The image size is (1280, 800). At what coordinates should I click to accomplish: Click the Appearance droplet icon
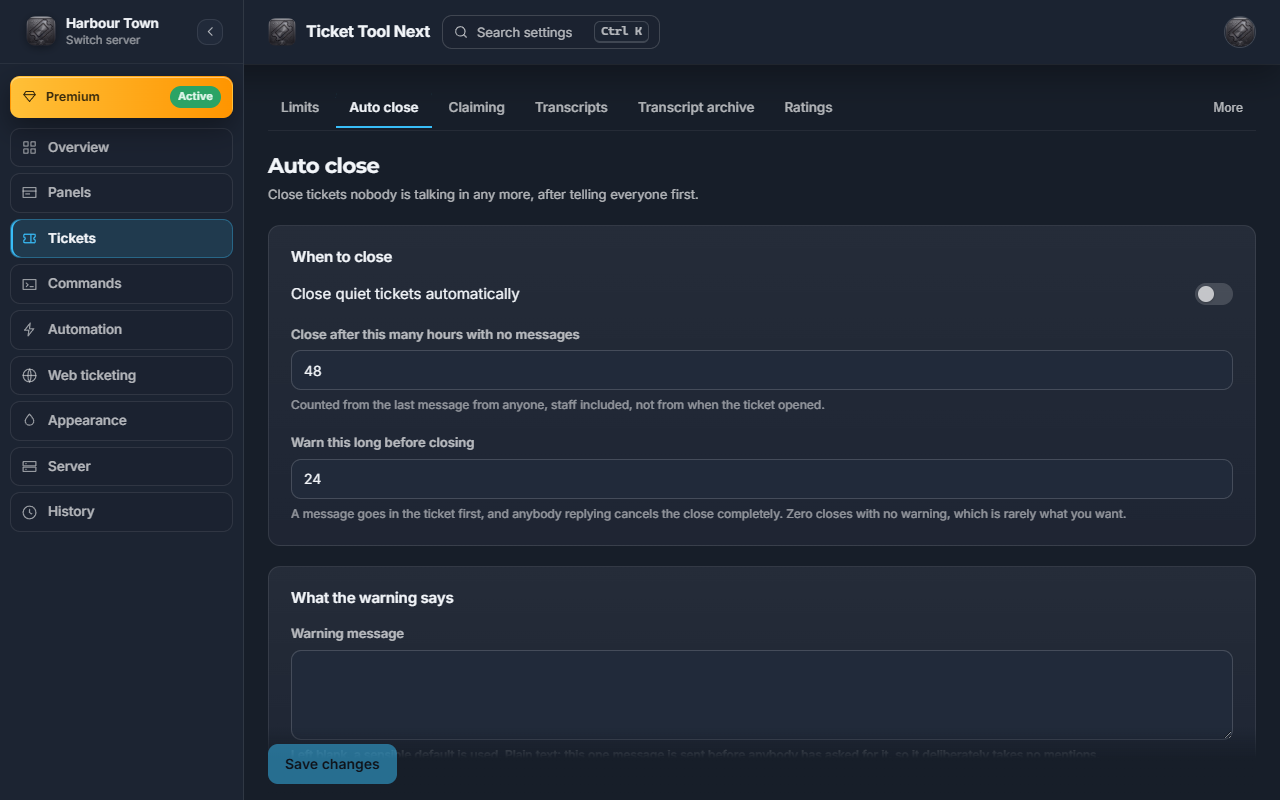coord(29,420)
